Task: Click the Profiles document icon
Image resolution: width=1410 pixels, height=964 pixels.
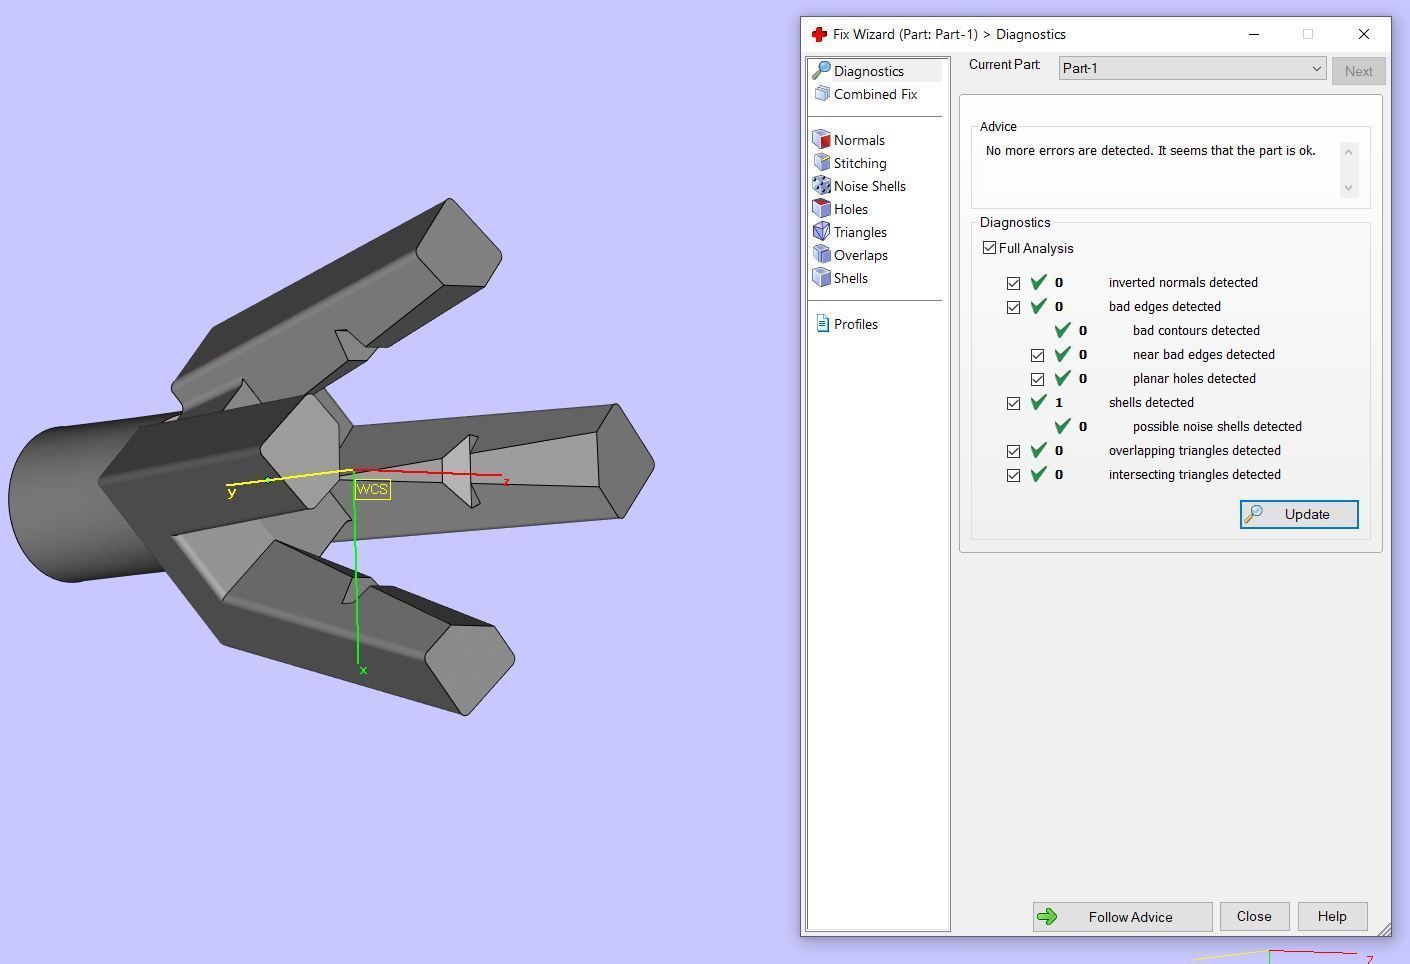Action: [822, 323]
